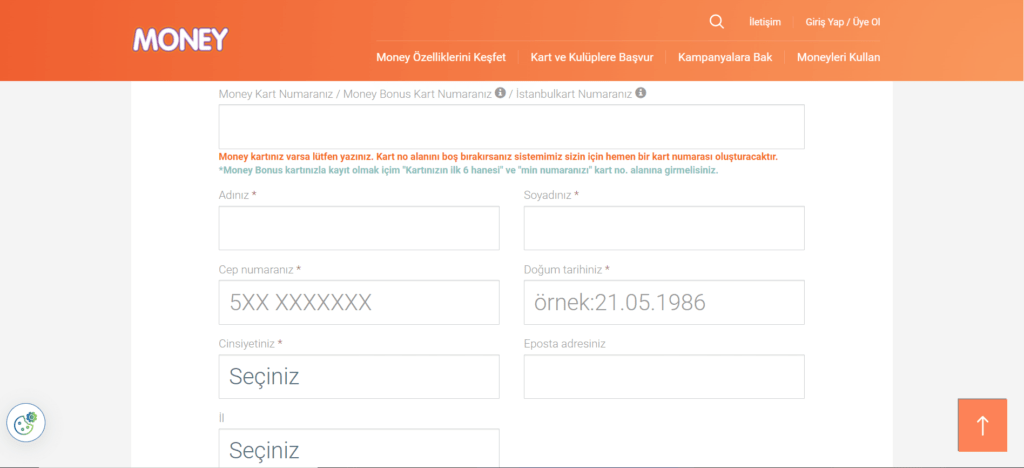
Task: Open the İletişim link
Action: 765,22
